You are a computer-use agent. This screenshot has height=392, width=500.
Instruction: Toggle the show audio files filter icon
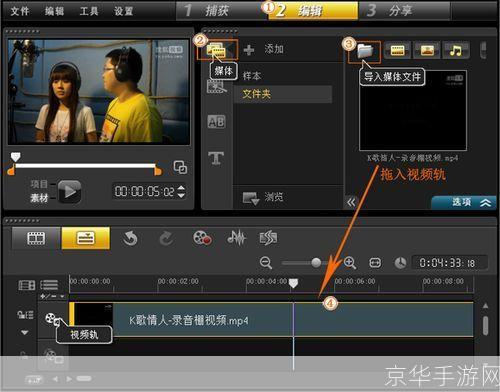pos(456,50)
